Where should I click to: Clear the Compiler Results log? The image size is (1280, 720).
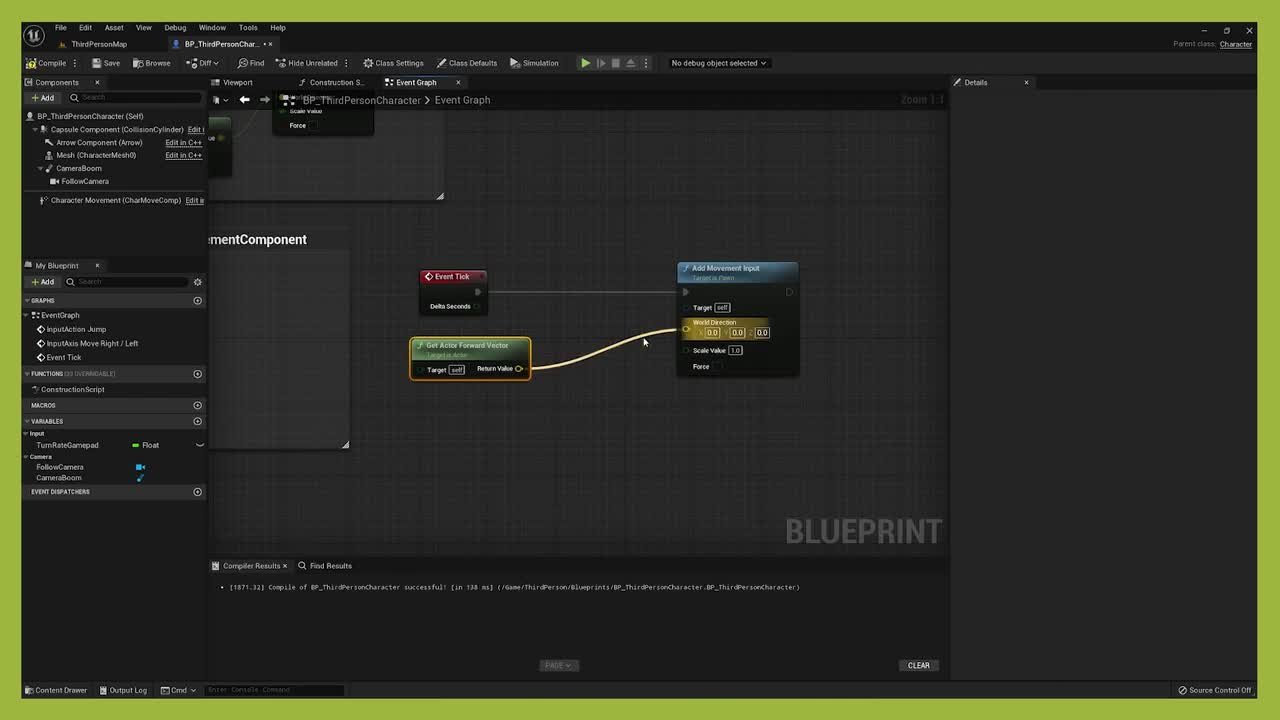tap(918, 665)
